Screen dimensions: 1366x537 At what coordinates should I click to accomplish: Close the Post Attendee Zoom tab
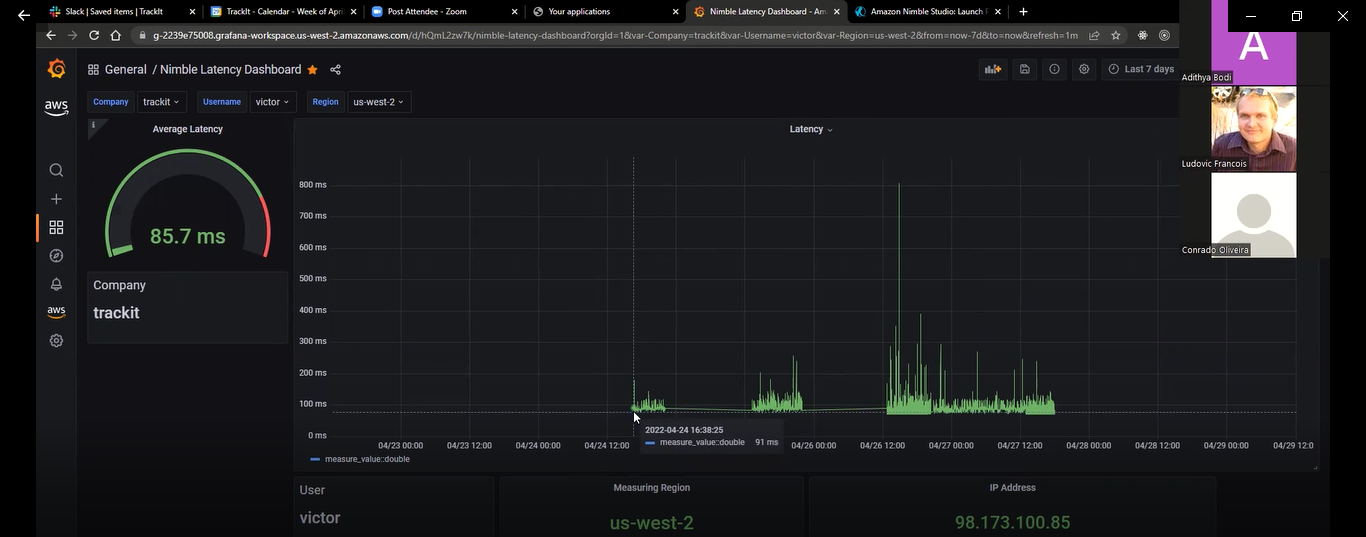[514, 12]
